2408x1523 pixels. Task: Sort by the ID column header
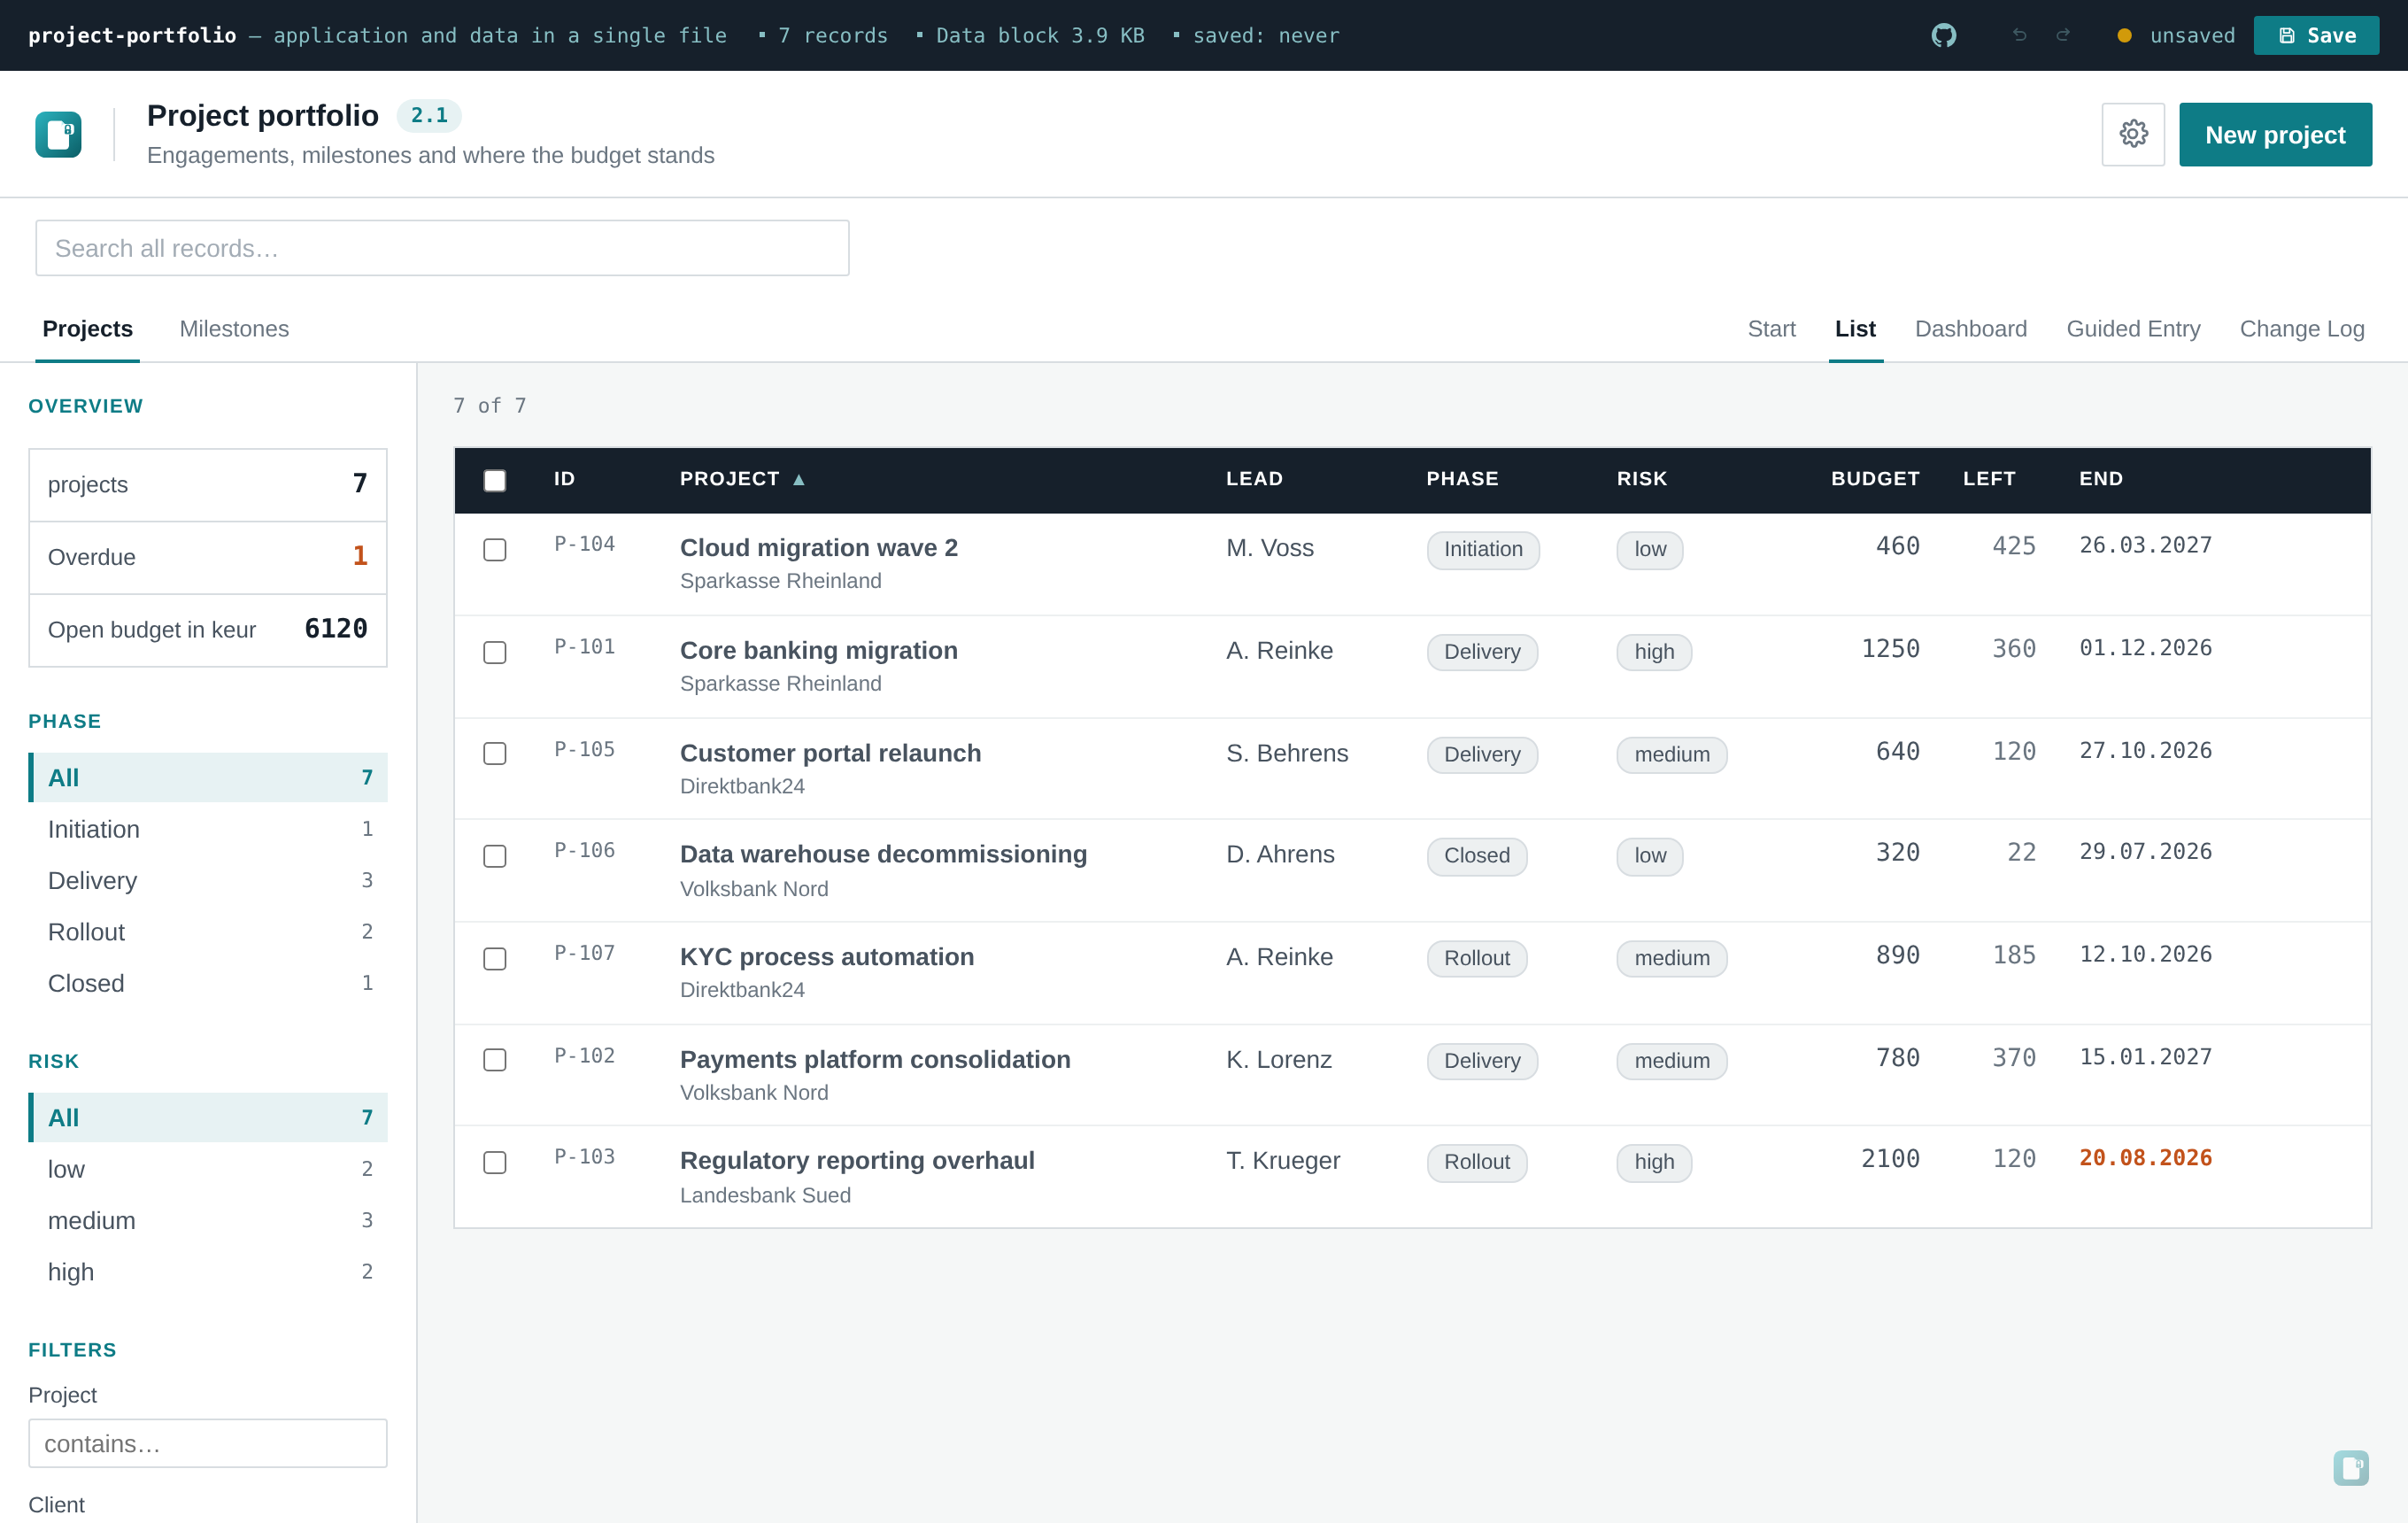click(565, 479)
